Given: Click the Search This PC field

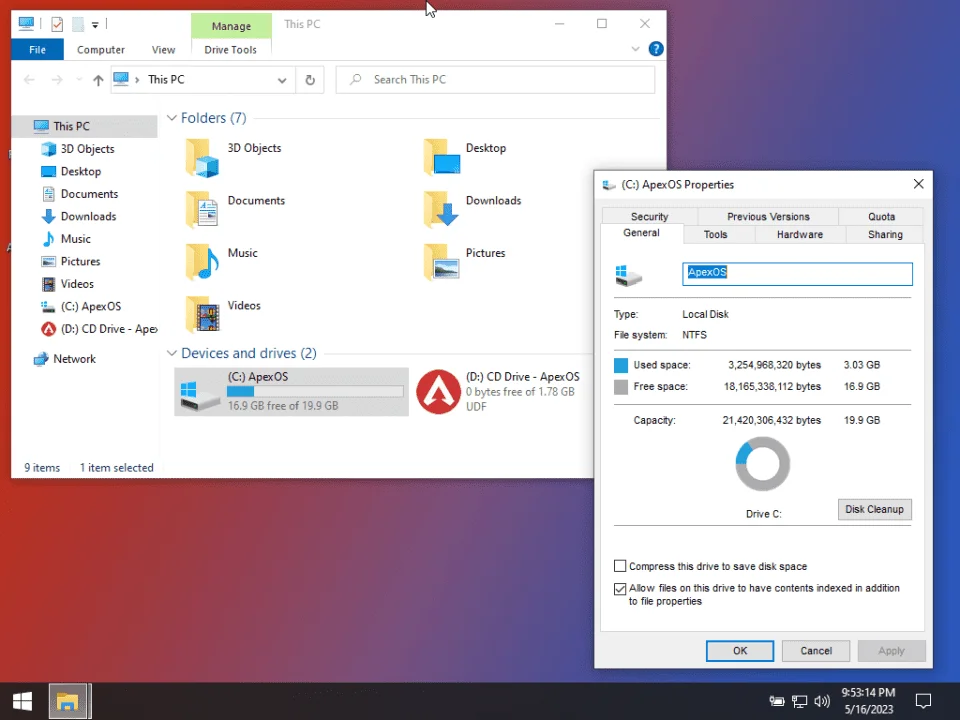Looking at the screenshot, I should coord(495,80).
